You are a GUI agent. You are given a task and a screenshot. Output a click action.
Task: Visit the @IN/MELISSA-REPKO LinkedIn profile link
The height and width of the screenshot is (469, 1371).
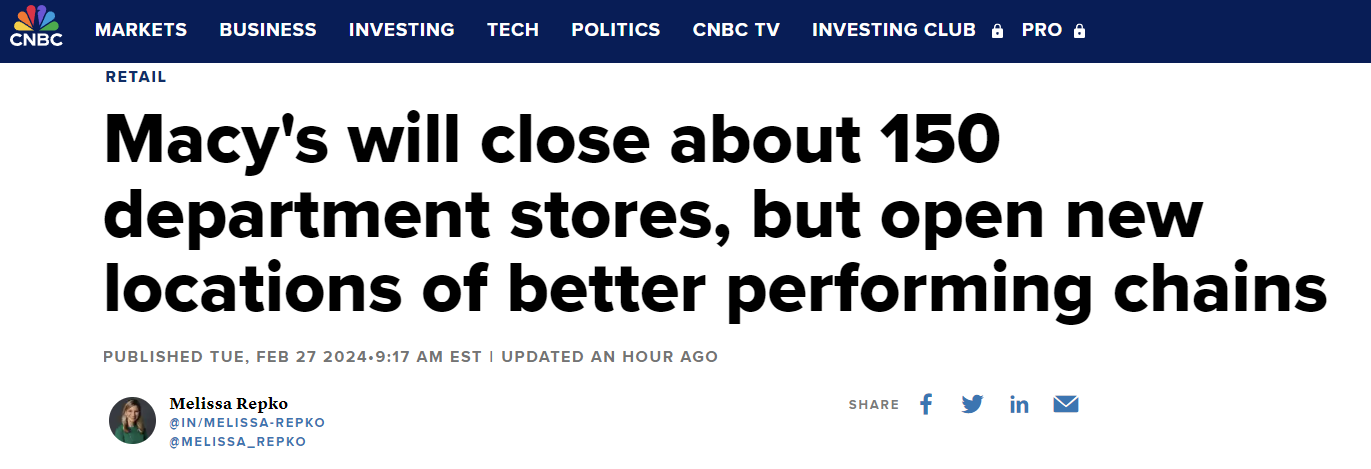[x=247, y=423]
